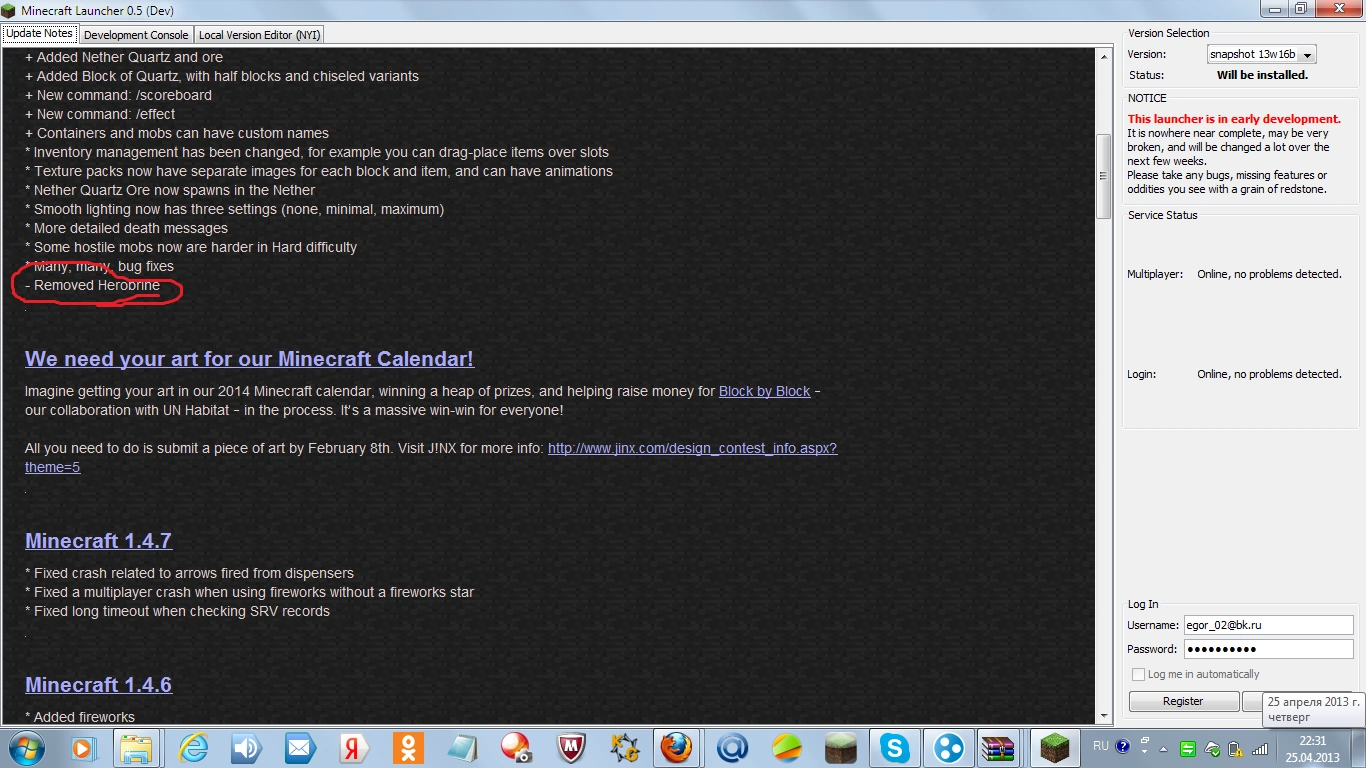This screenshot has height=768, width=1366.
Task: Click the Username input field
Action: [1268, 625]
